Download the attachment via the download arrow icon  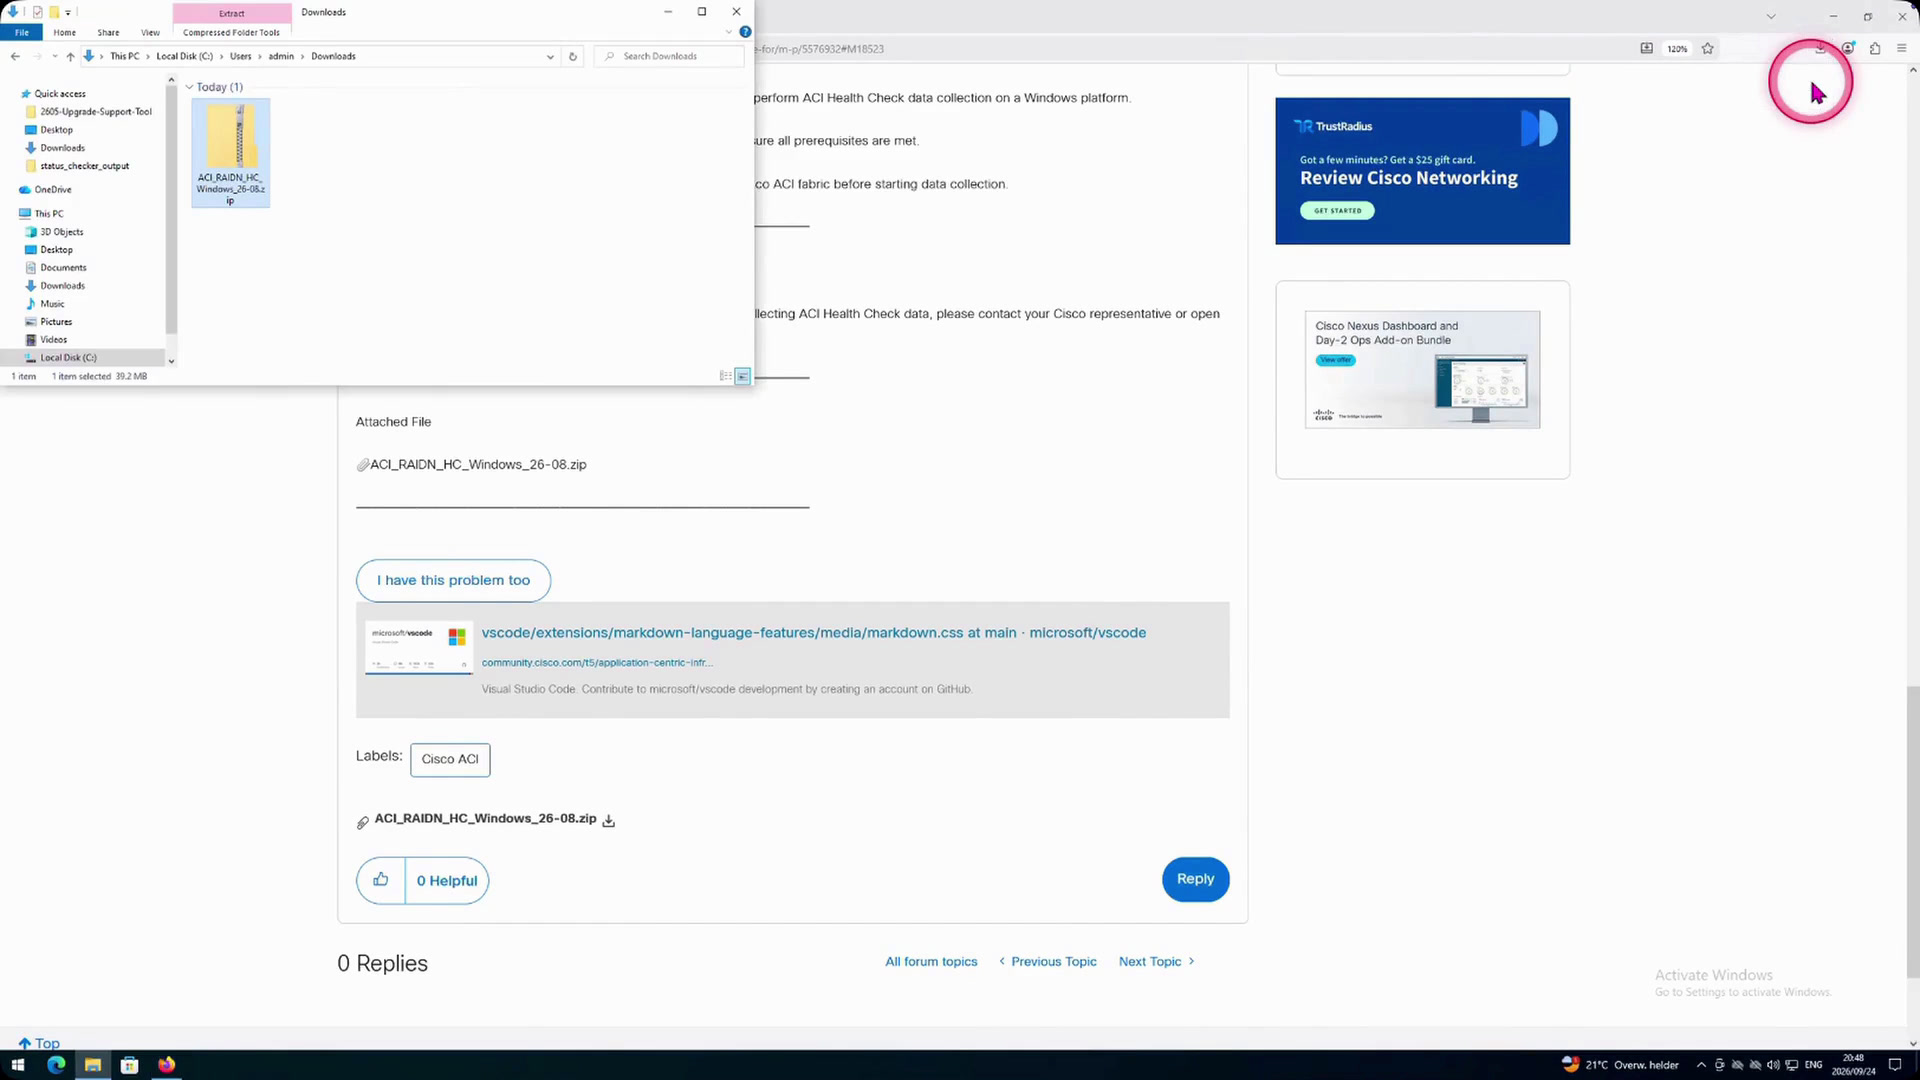(x=608, y=821)
